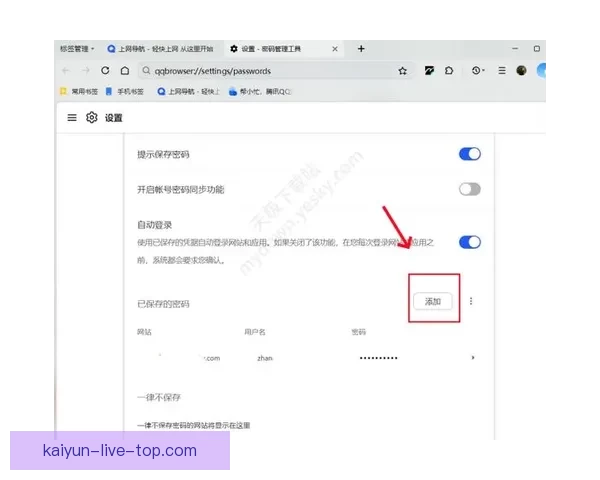Click the 设置 gear icon
Image resolution: width=600 pixels, height=480 pixels.
click(92, 118)
